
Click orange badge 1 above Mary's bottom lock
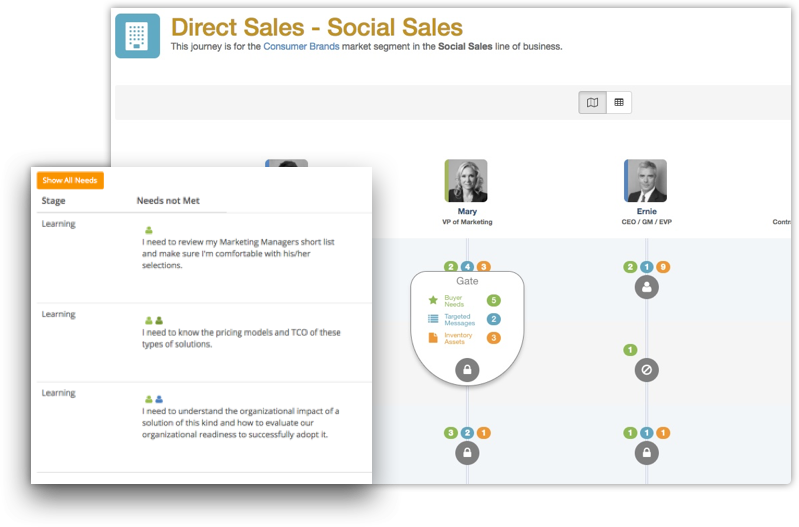point(484,433)
